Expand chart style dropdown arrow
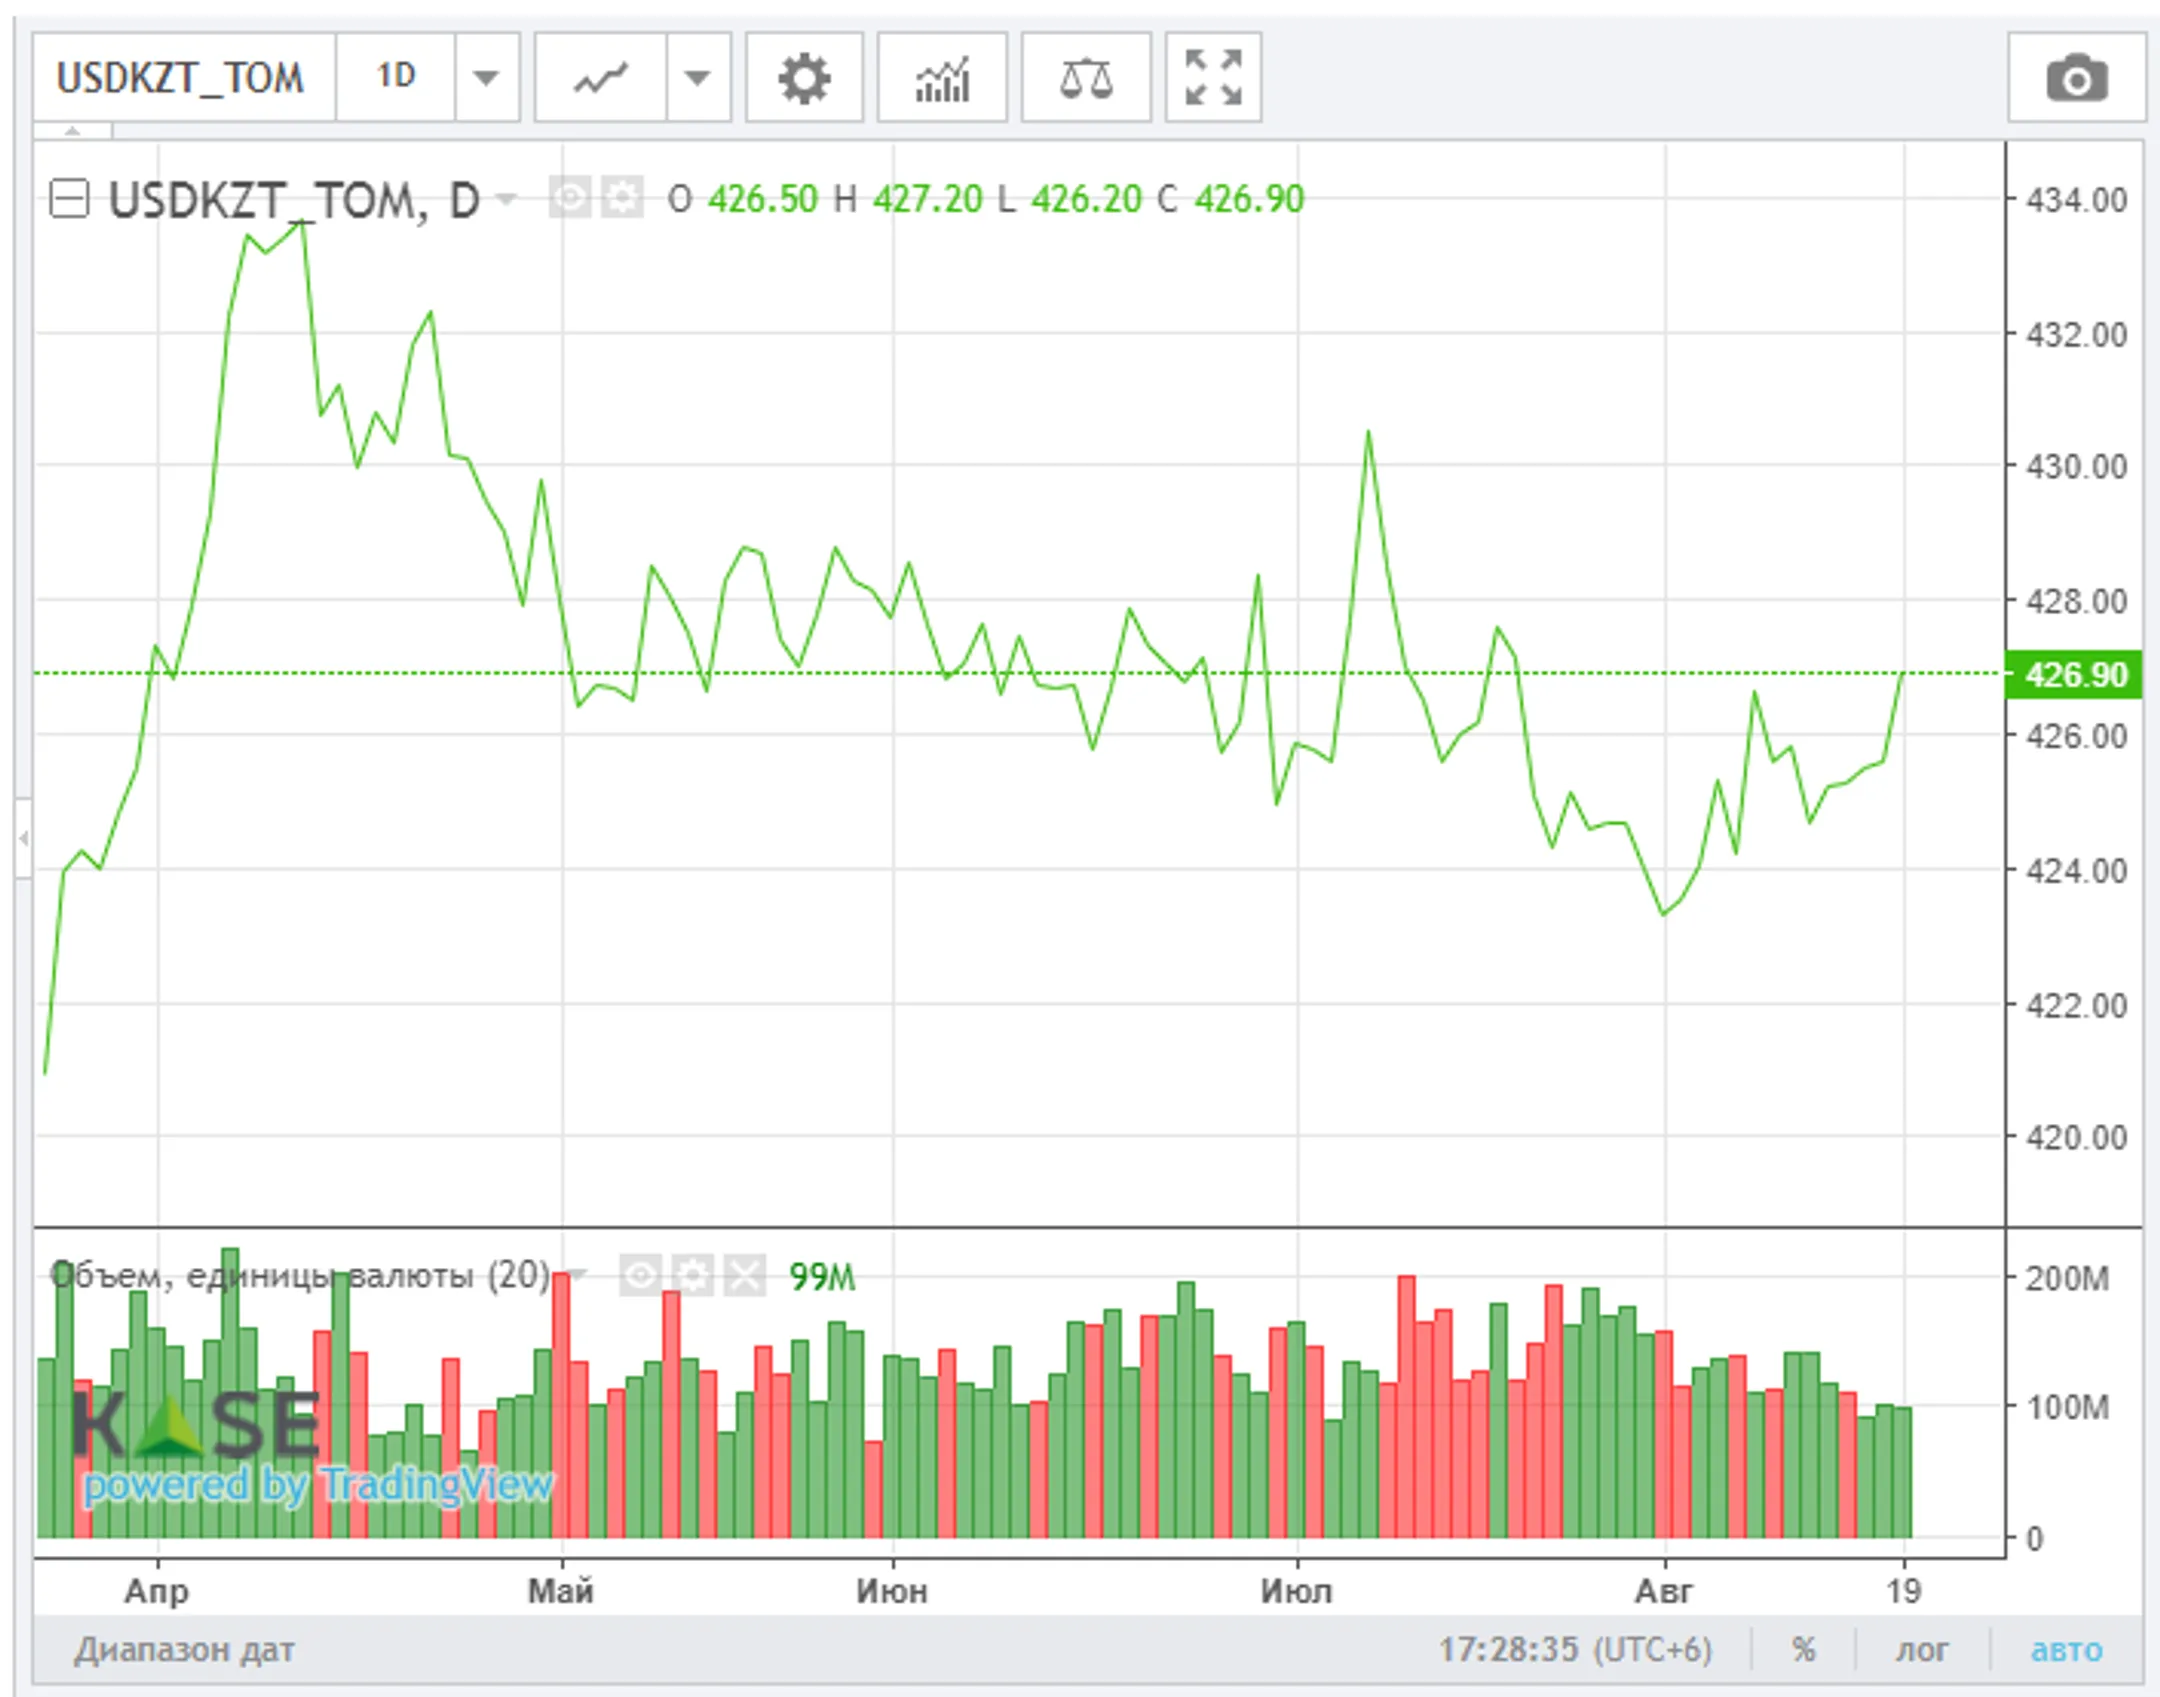2160x1697 pixels. coord(697,78)
